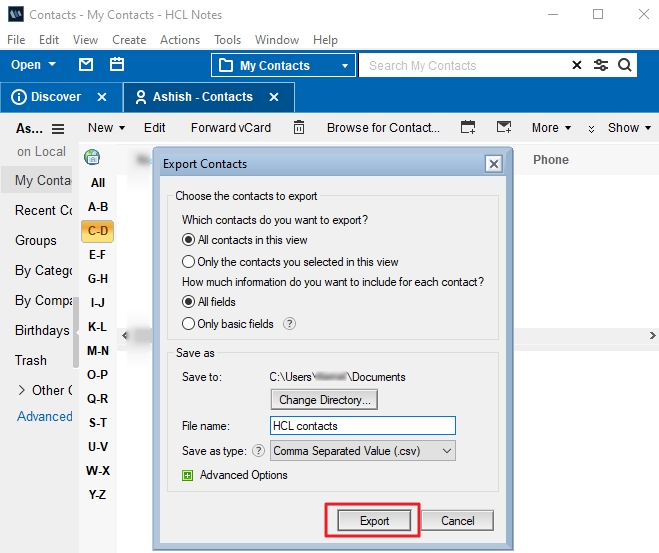The image size is (659, 553).
Task: Open the File menu
Action: tap(16, 40)
